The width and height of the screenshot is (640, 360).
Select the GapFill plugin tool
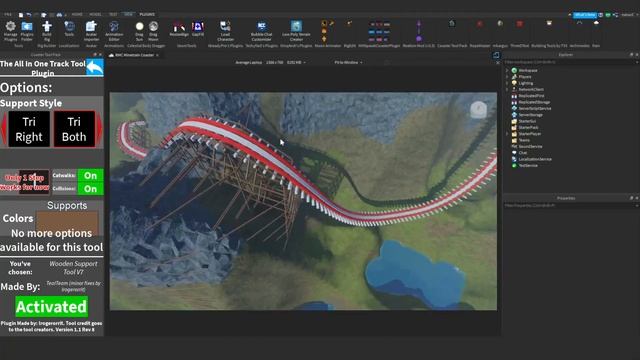tap(198, 29)
